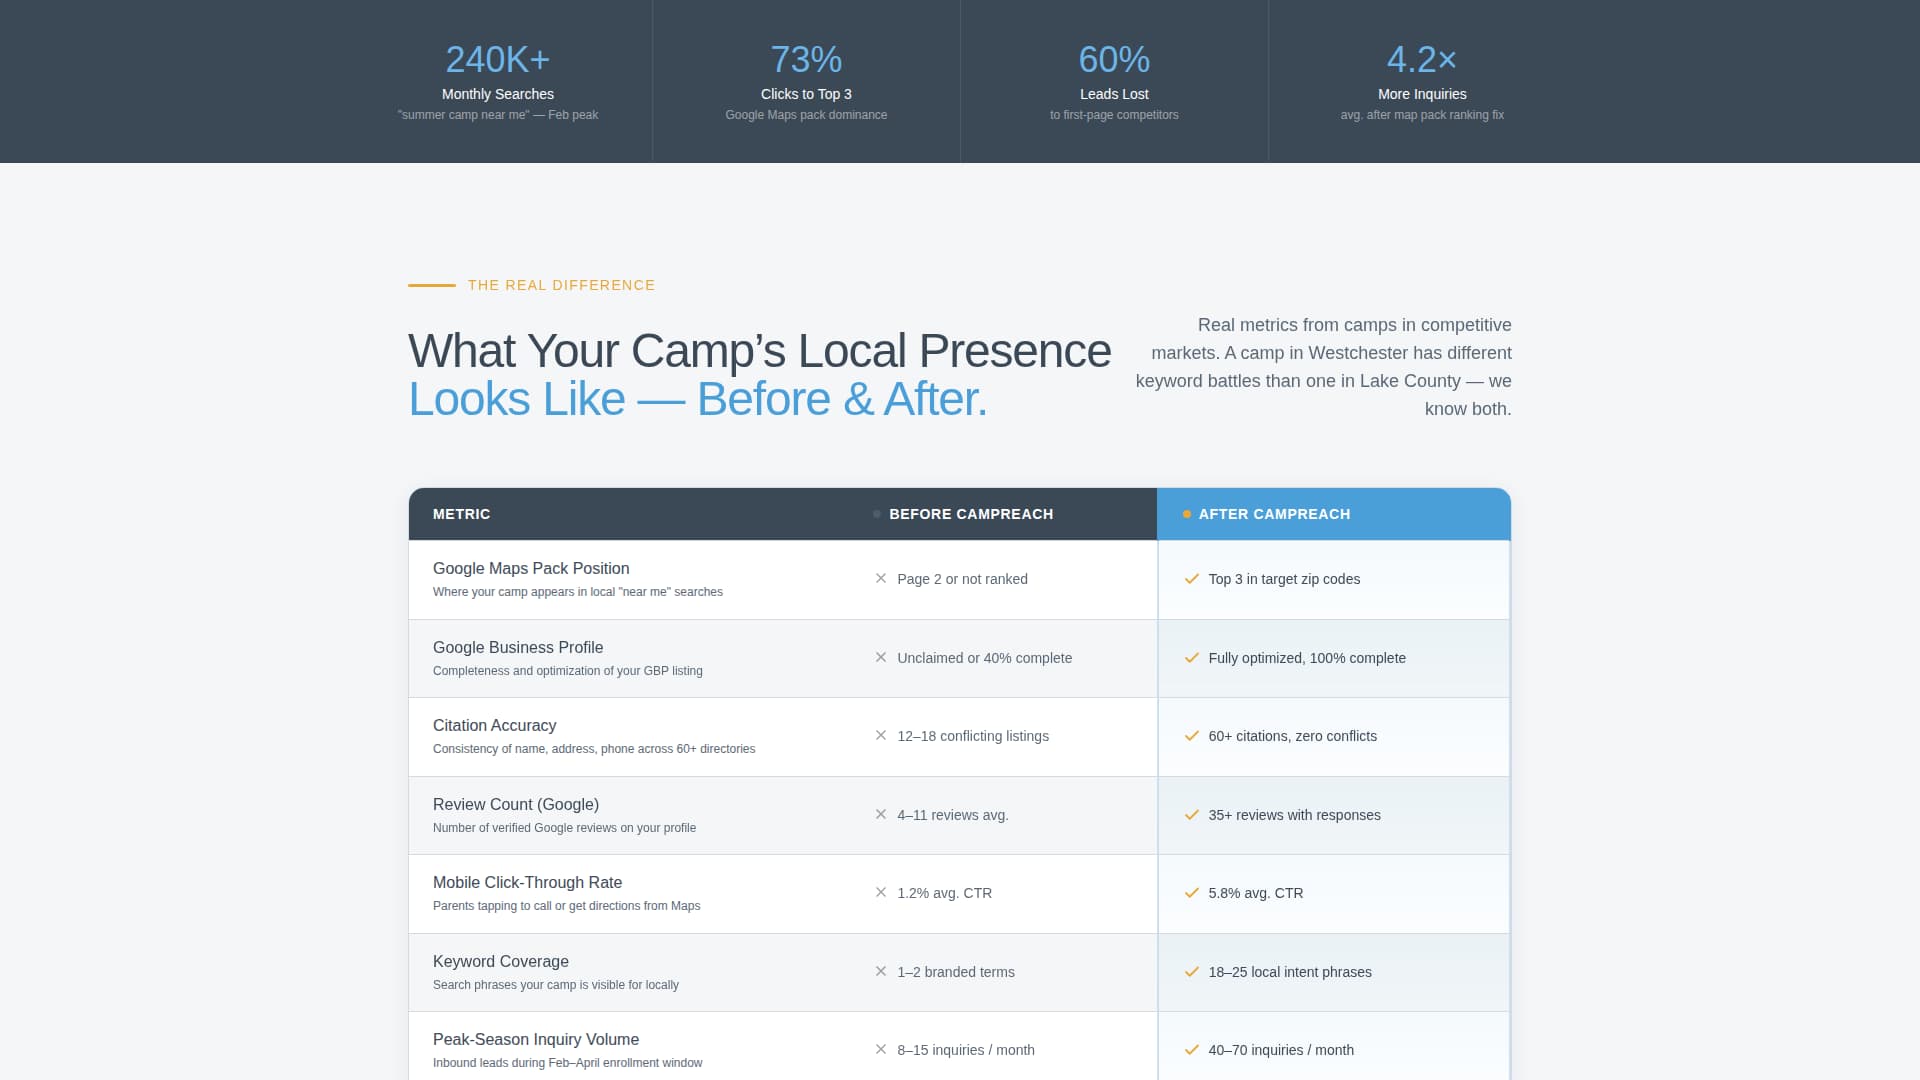Click the to first-page competitors caption
Screen dimensions: 1920x1080
pos(1114,115)
